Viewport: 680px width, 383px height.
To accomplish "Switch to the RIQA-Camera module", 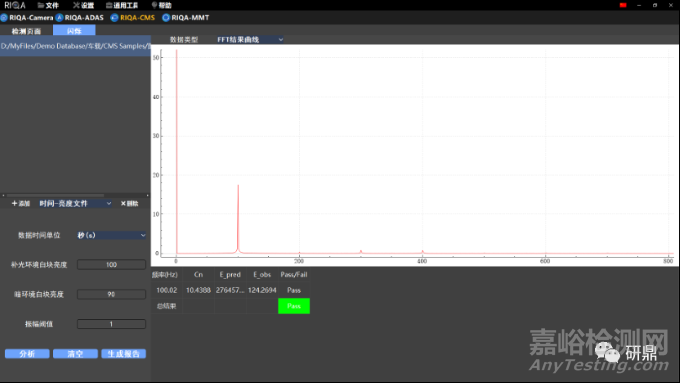I will (26, 18).
